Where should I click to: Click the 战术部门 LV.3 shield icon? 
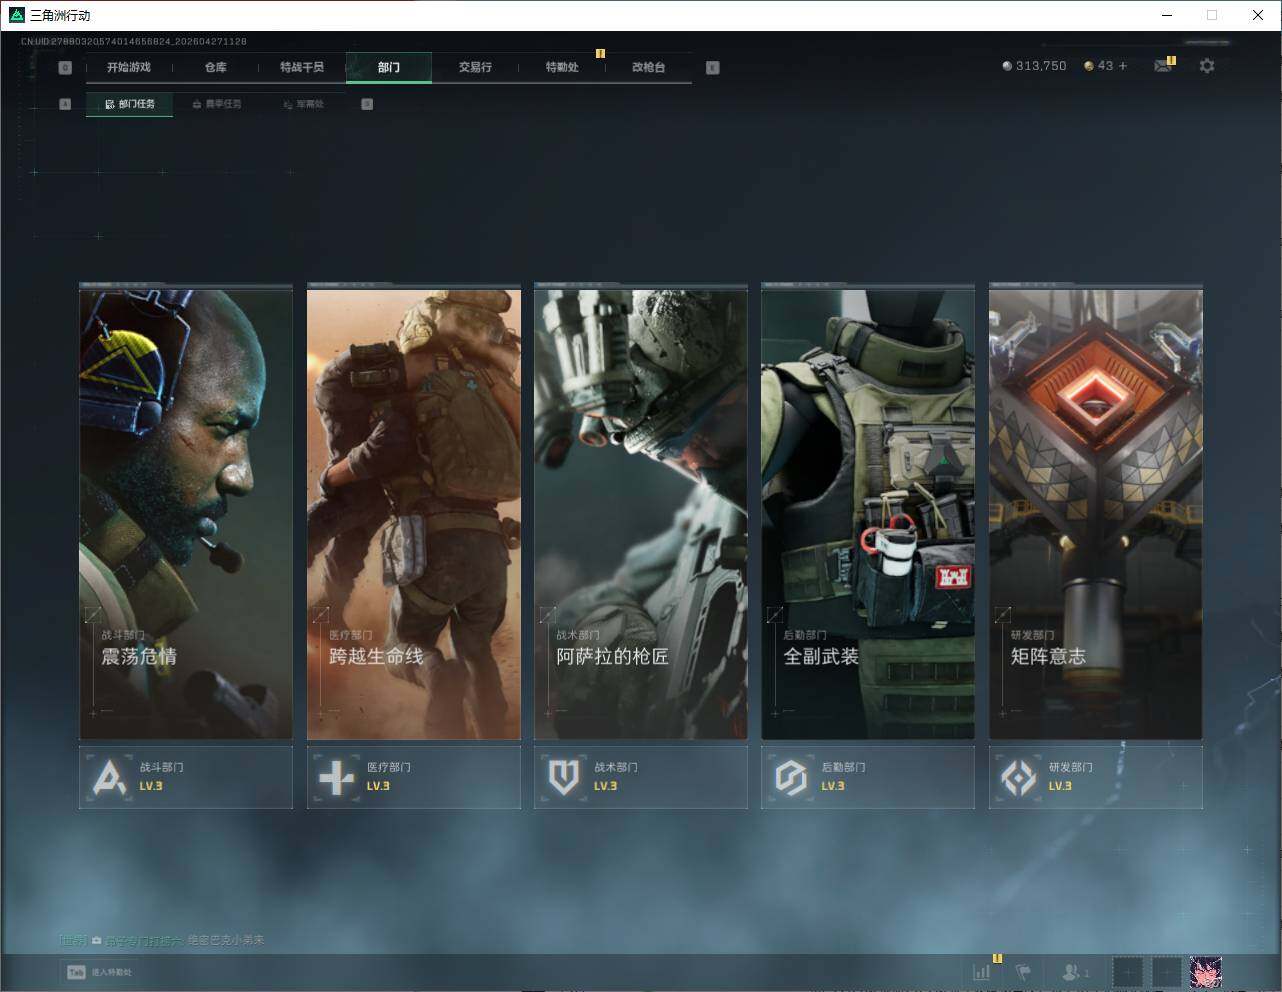(x=564, y=777)
